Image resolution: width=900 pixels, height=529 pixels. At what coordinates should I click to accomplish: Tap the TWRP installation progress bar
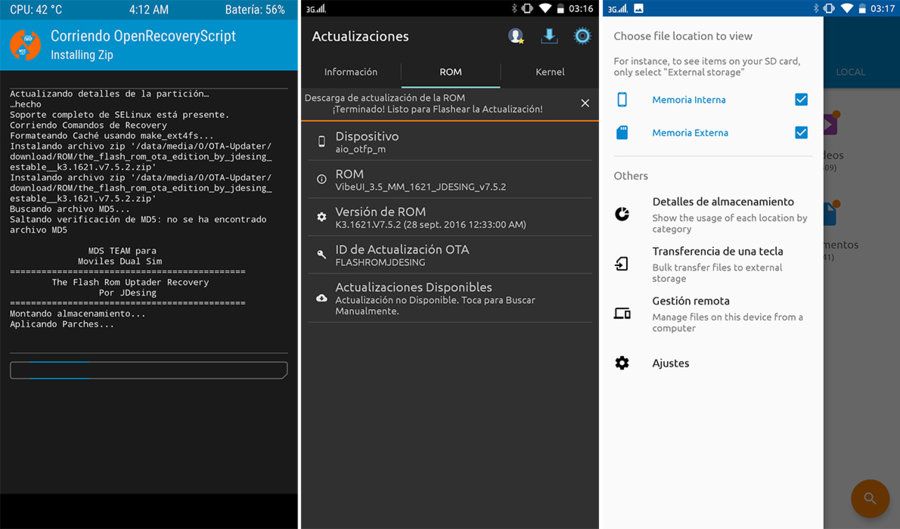click(149, 370)
